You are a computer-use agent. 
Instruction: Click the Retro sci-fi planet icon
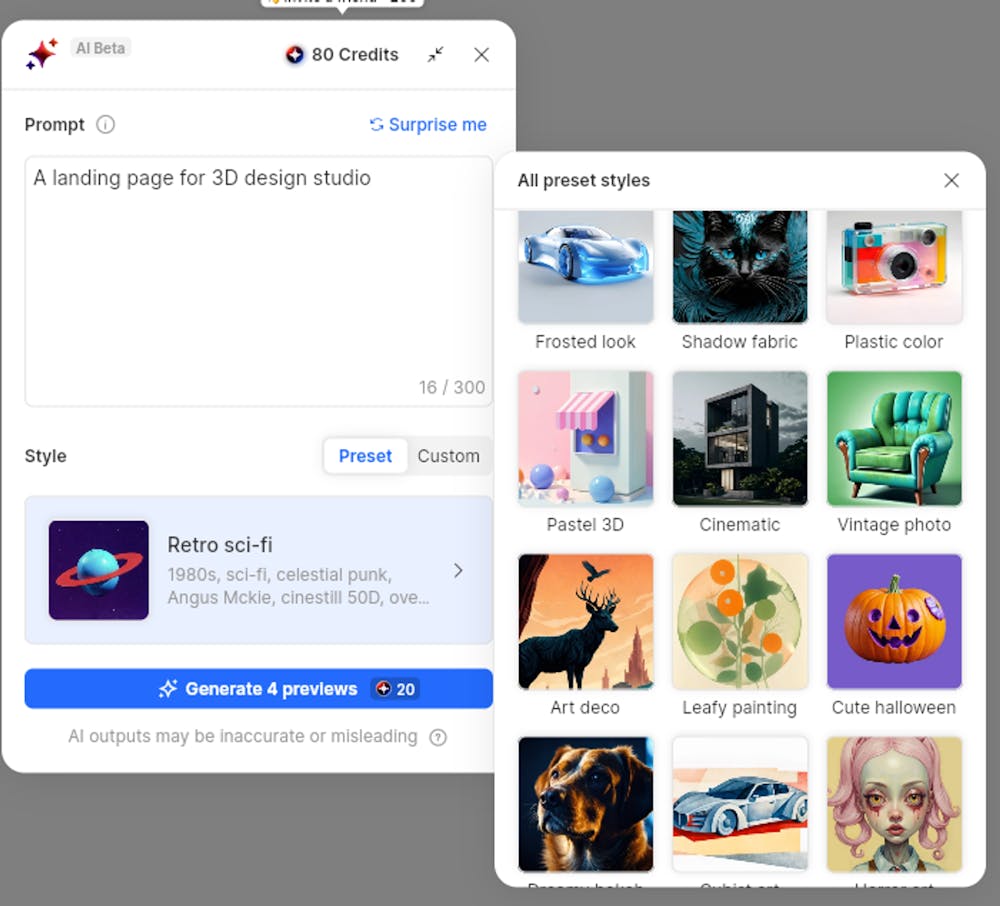point(98,570)
